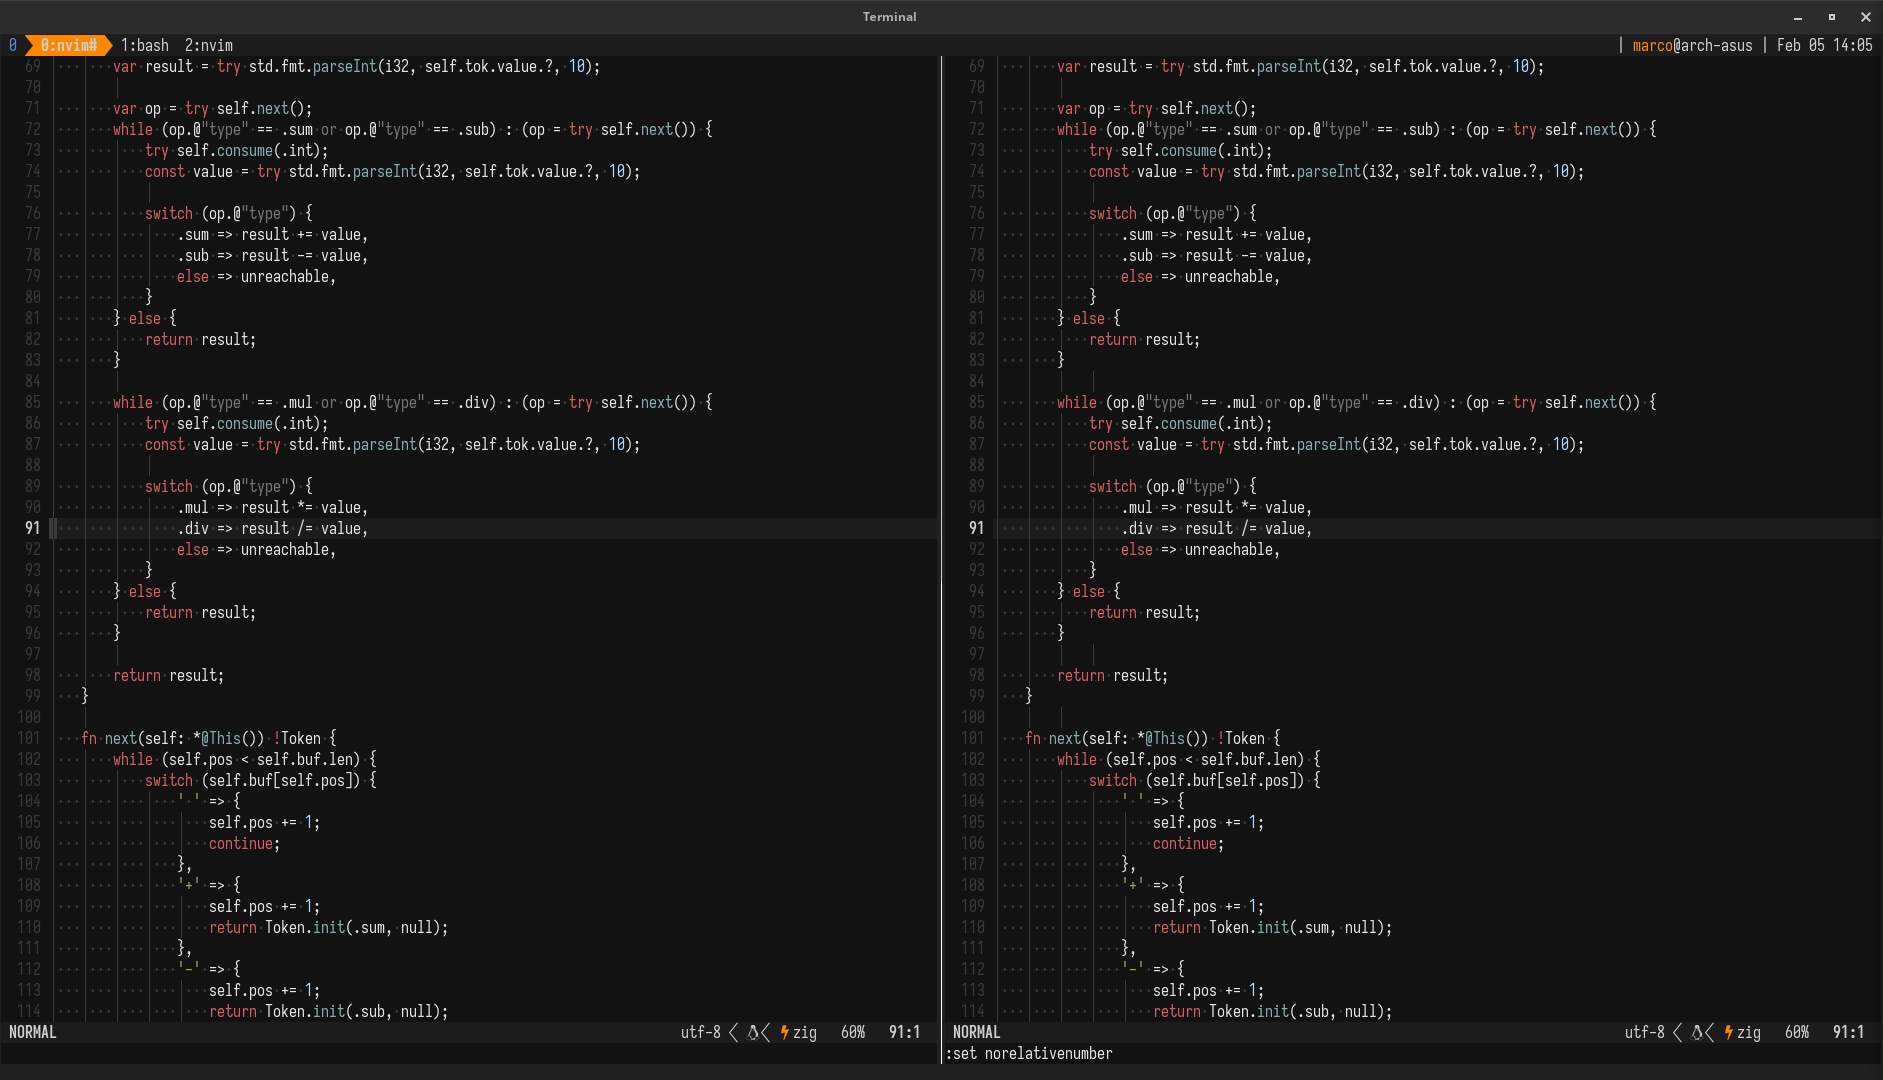The width and height of the screenshot is (1883, 1080).
Task: Toggle the NORMAL mode indicator in left pane
Action: pyautogui.click(x=32, y=1032)
